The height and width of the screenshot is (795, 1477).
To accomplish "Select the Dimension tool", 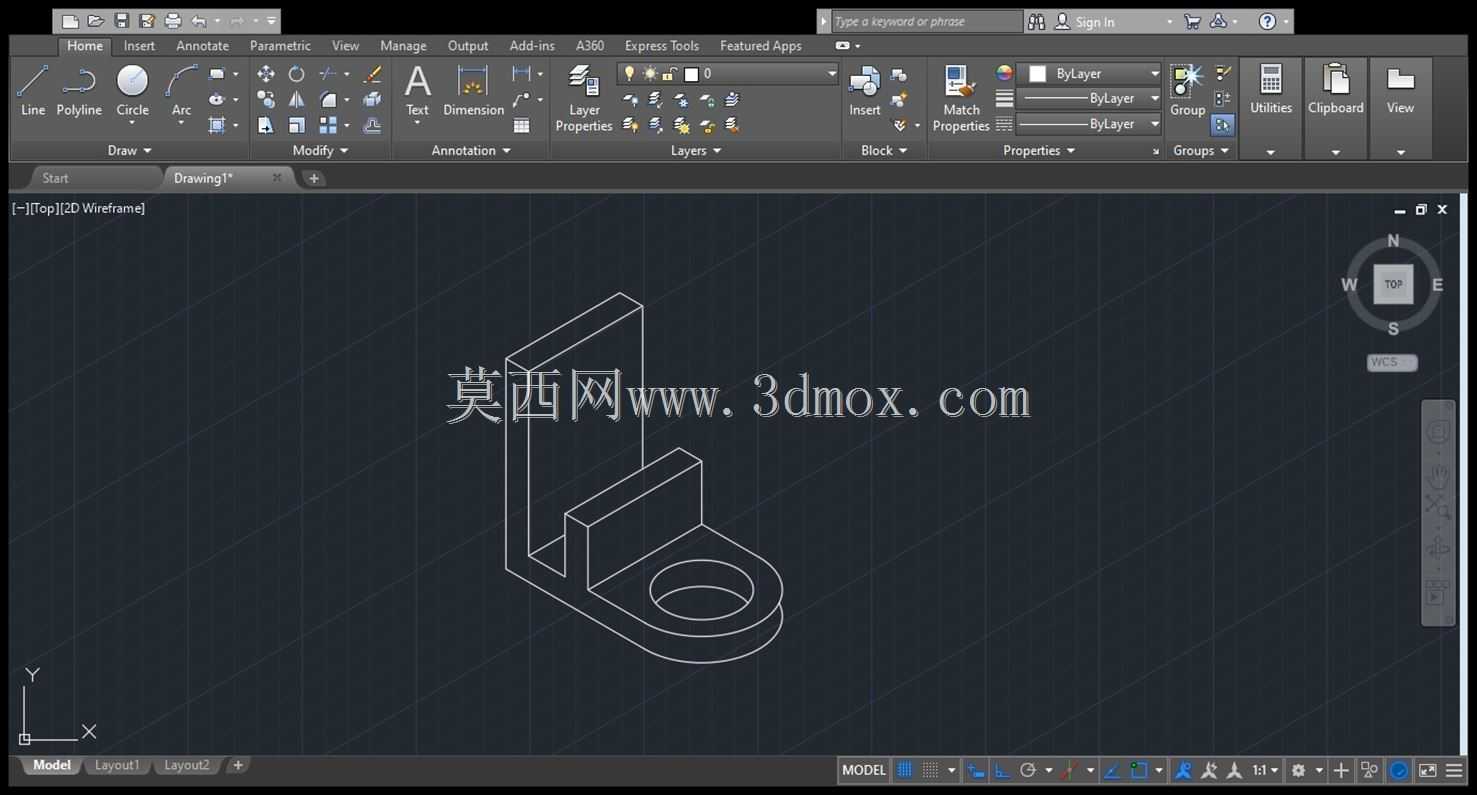I will [473, 90].
